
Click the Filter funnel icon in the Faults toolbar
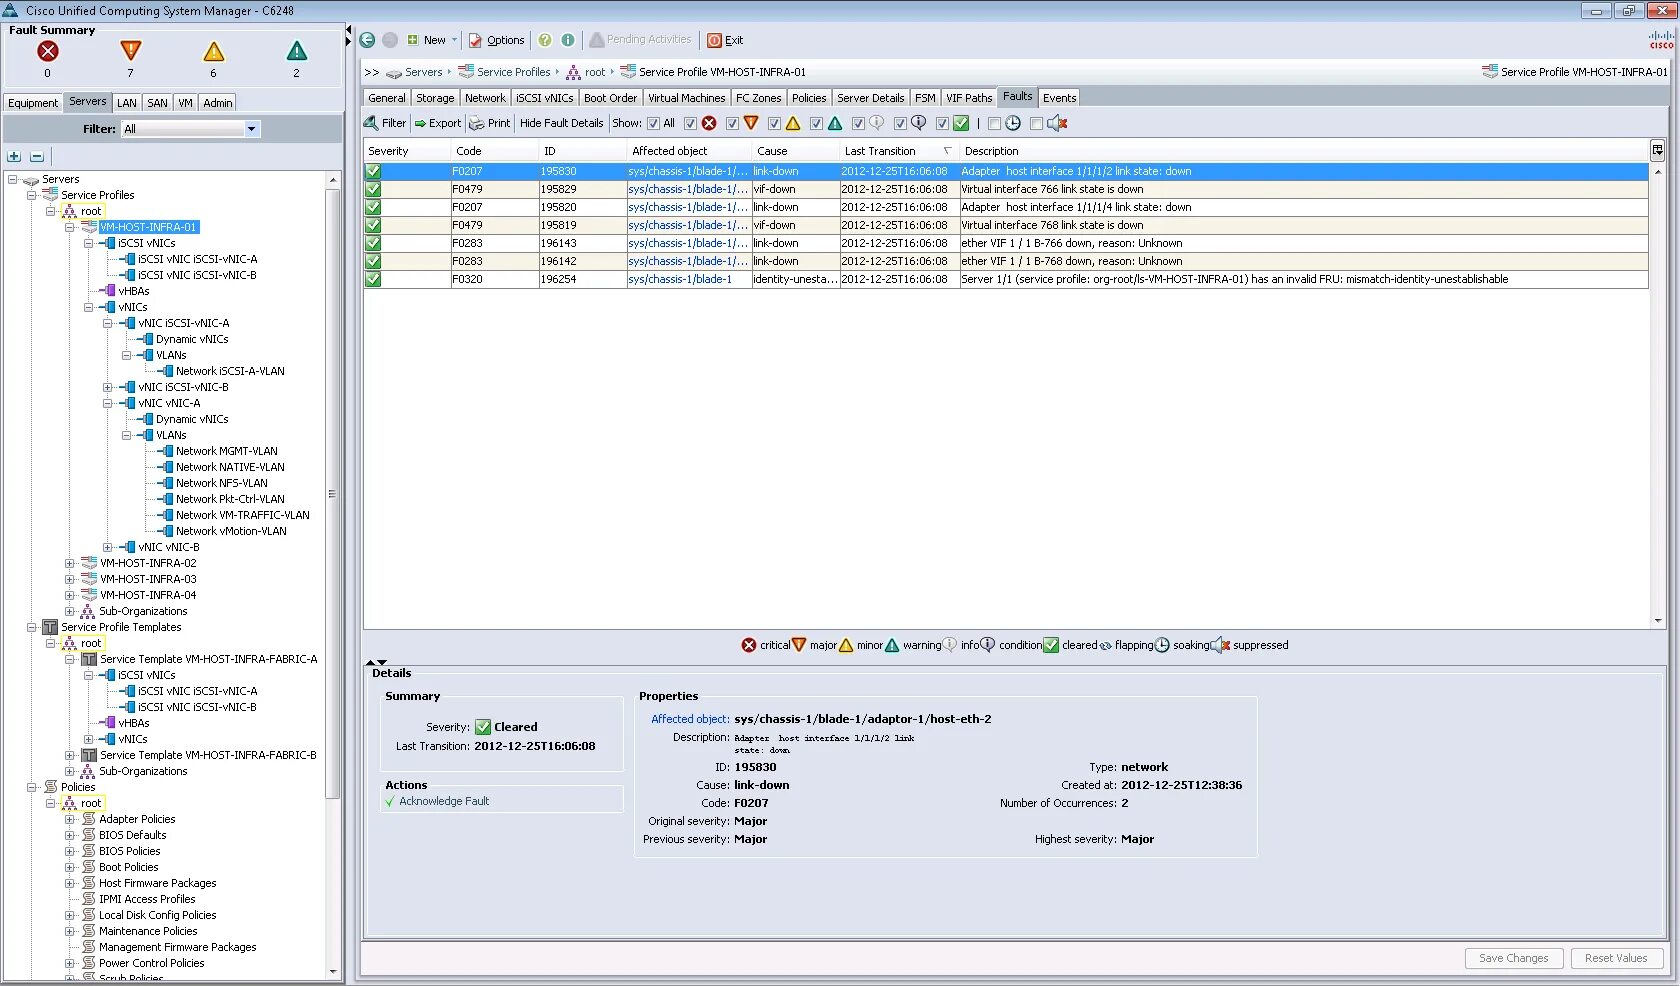coord(371,123)
